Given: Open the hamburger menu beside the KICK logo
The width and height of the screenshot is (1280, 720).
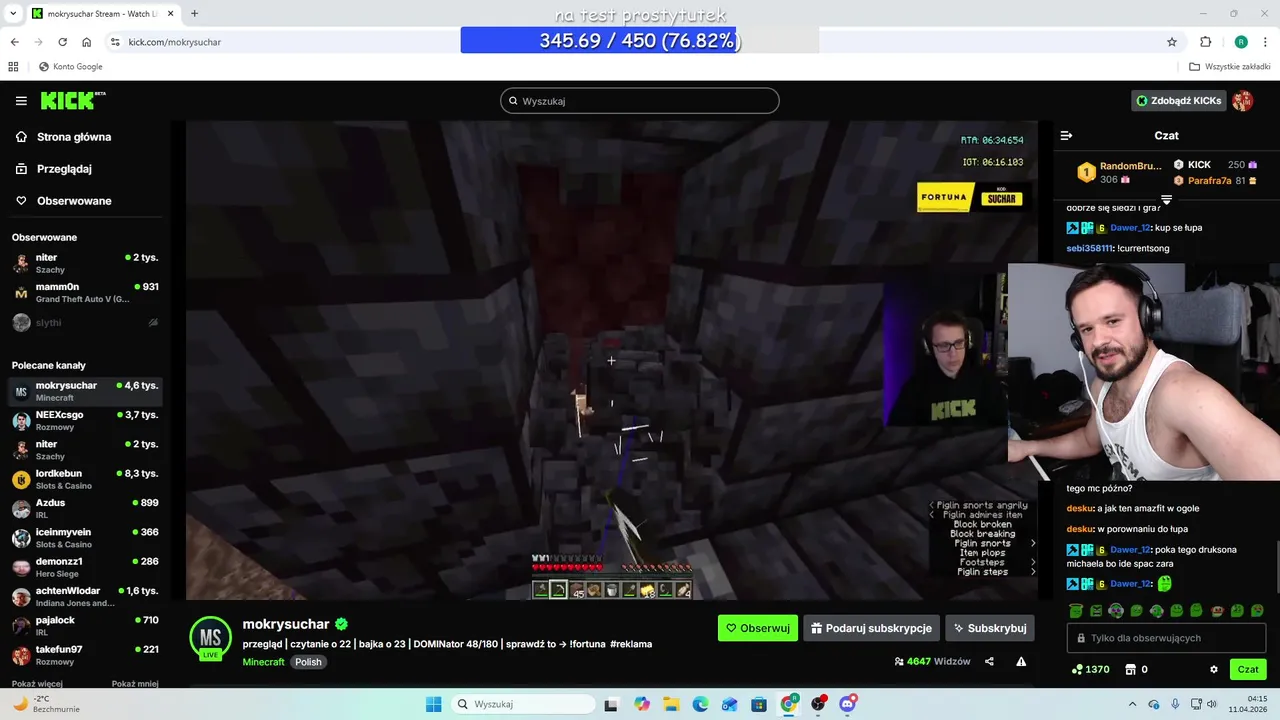Looking at the screenshot, I should click(x=21, y=101).
